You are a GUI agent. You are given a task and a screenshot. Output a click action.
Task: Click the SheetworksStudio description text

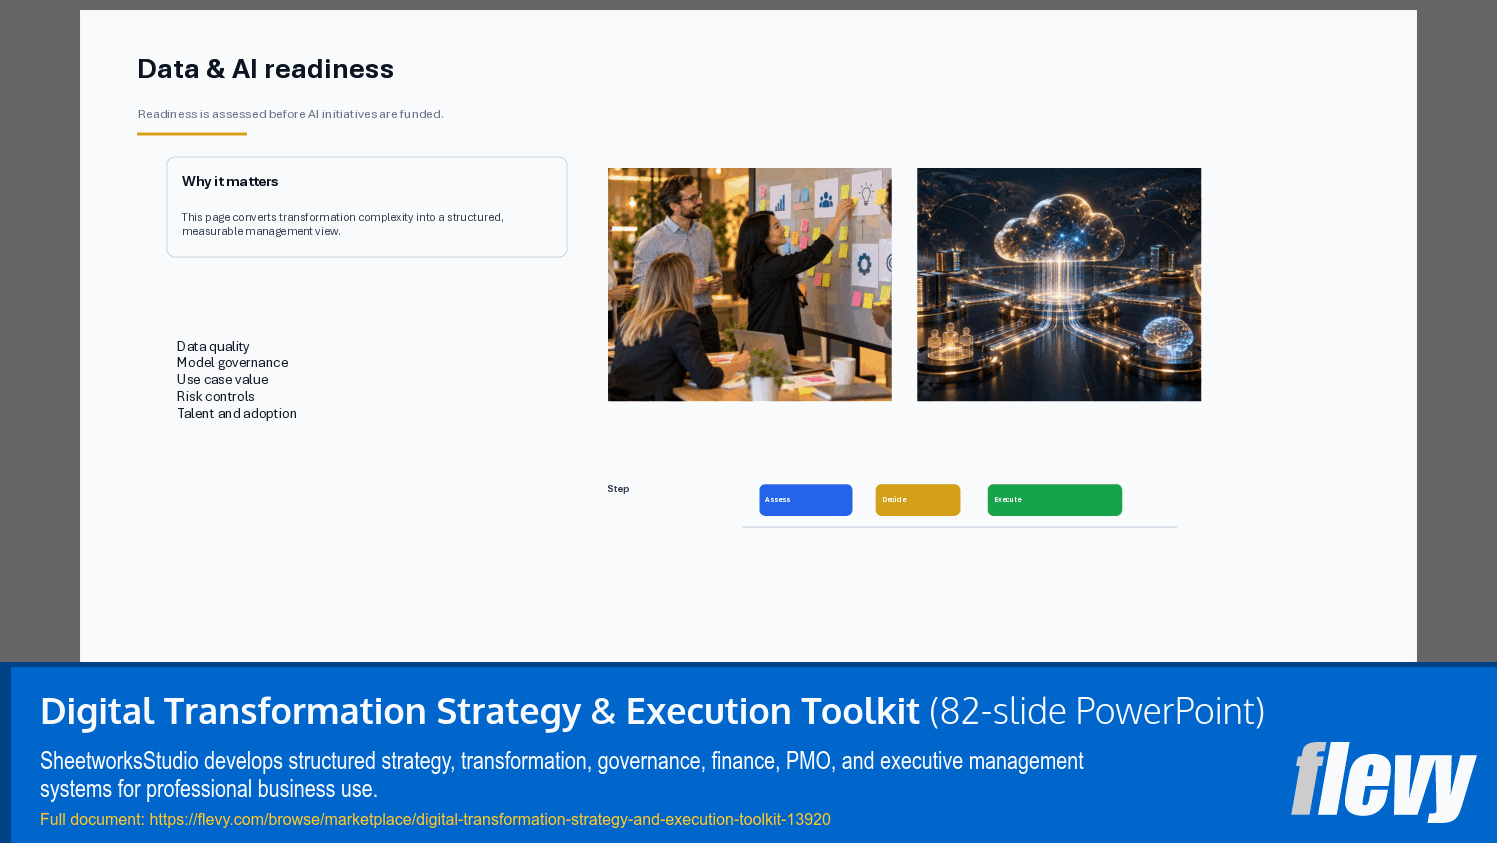coord(562,775)
